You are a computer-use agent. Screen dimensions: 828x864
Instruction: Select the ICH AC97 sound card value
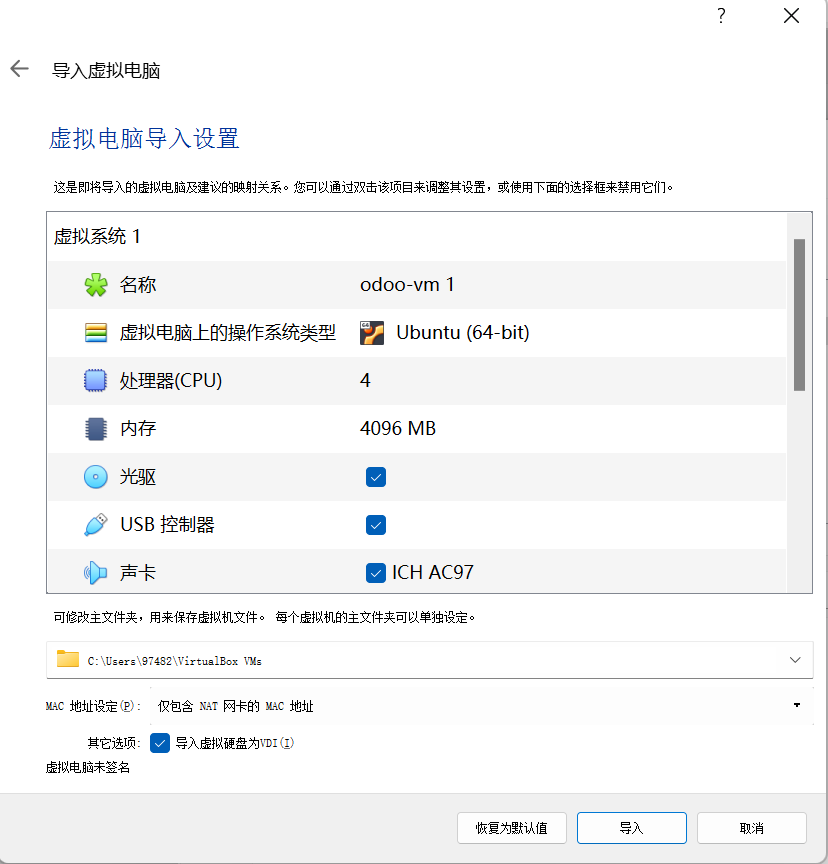[x=432, y=573]
